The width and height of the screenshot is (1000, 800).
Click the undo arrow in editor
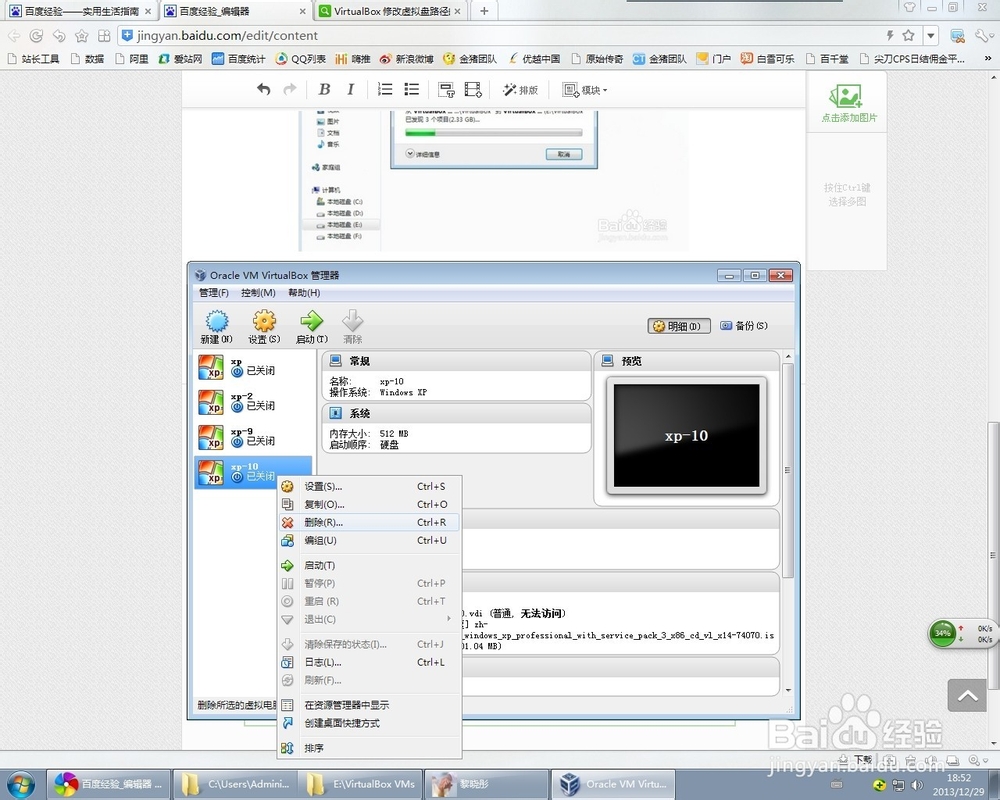tap(263, 89)
